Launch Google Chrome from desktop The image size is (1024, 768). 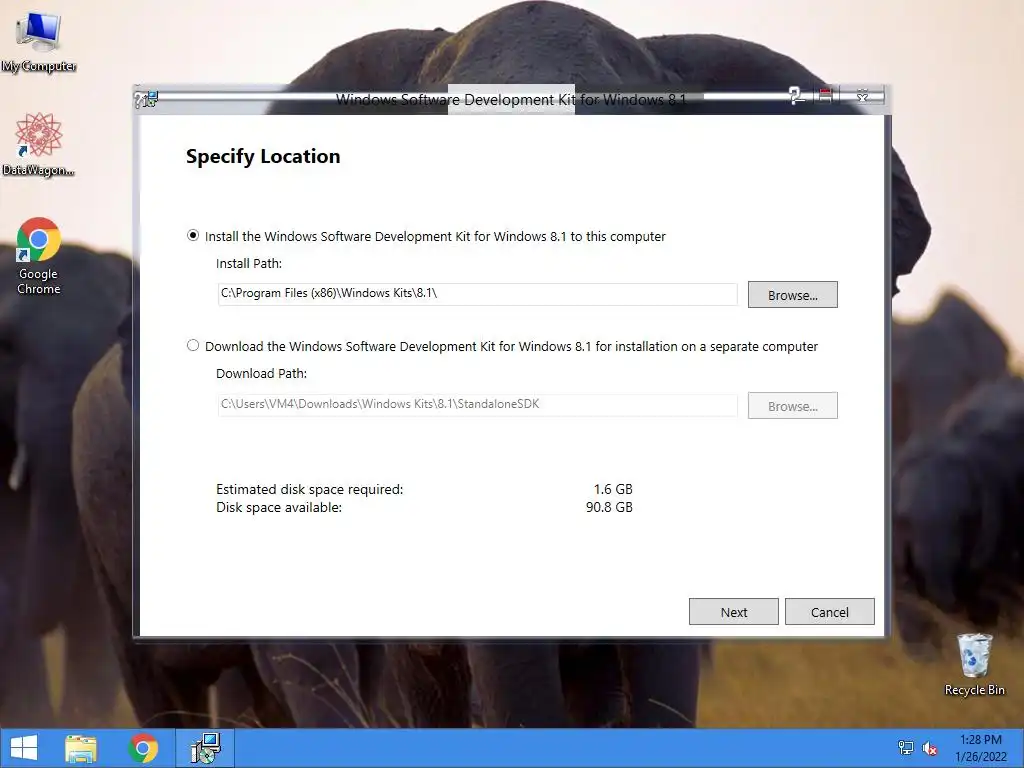point(39,256)
